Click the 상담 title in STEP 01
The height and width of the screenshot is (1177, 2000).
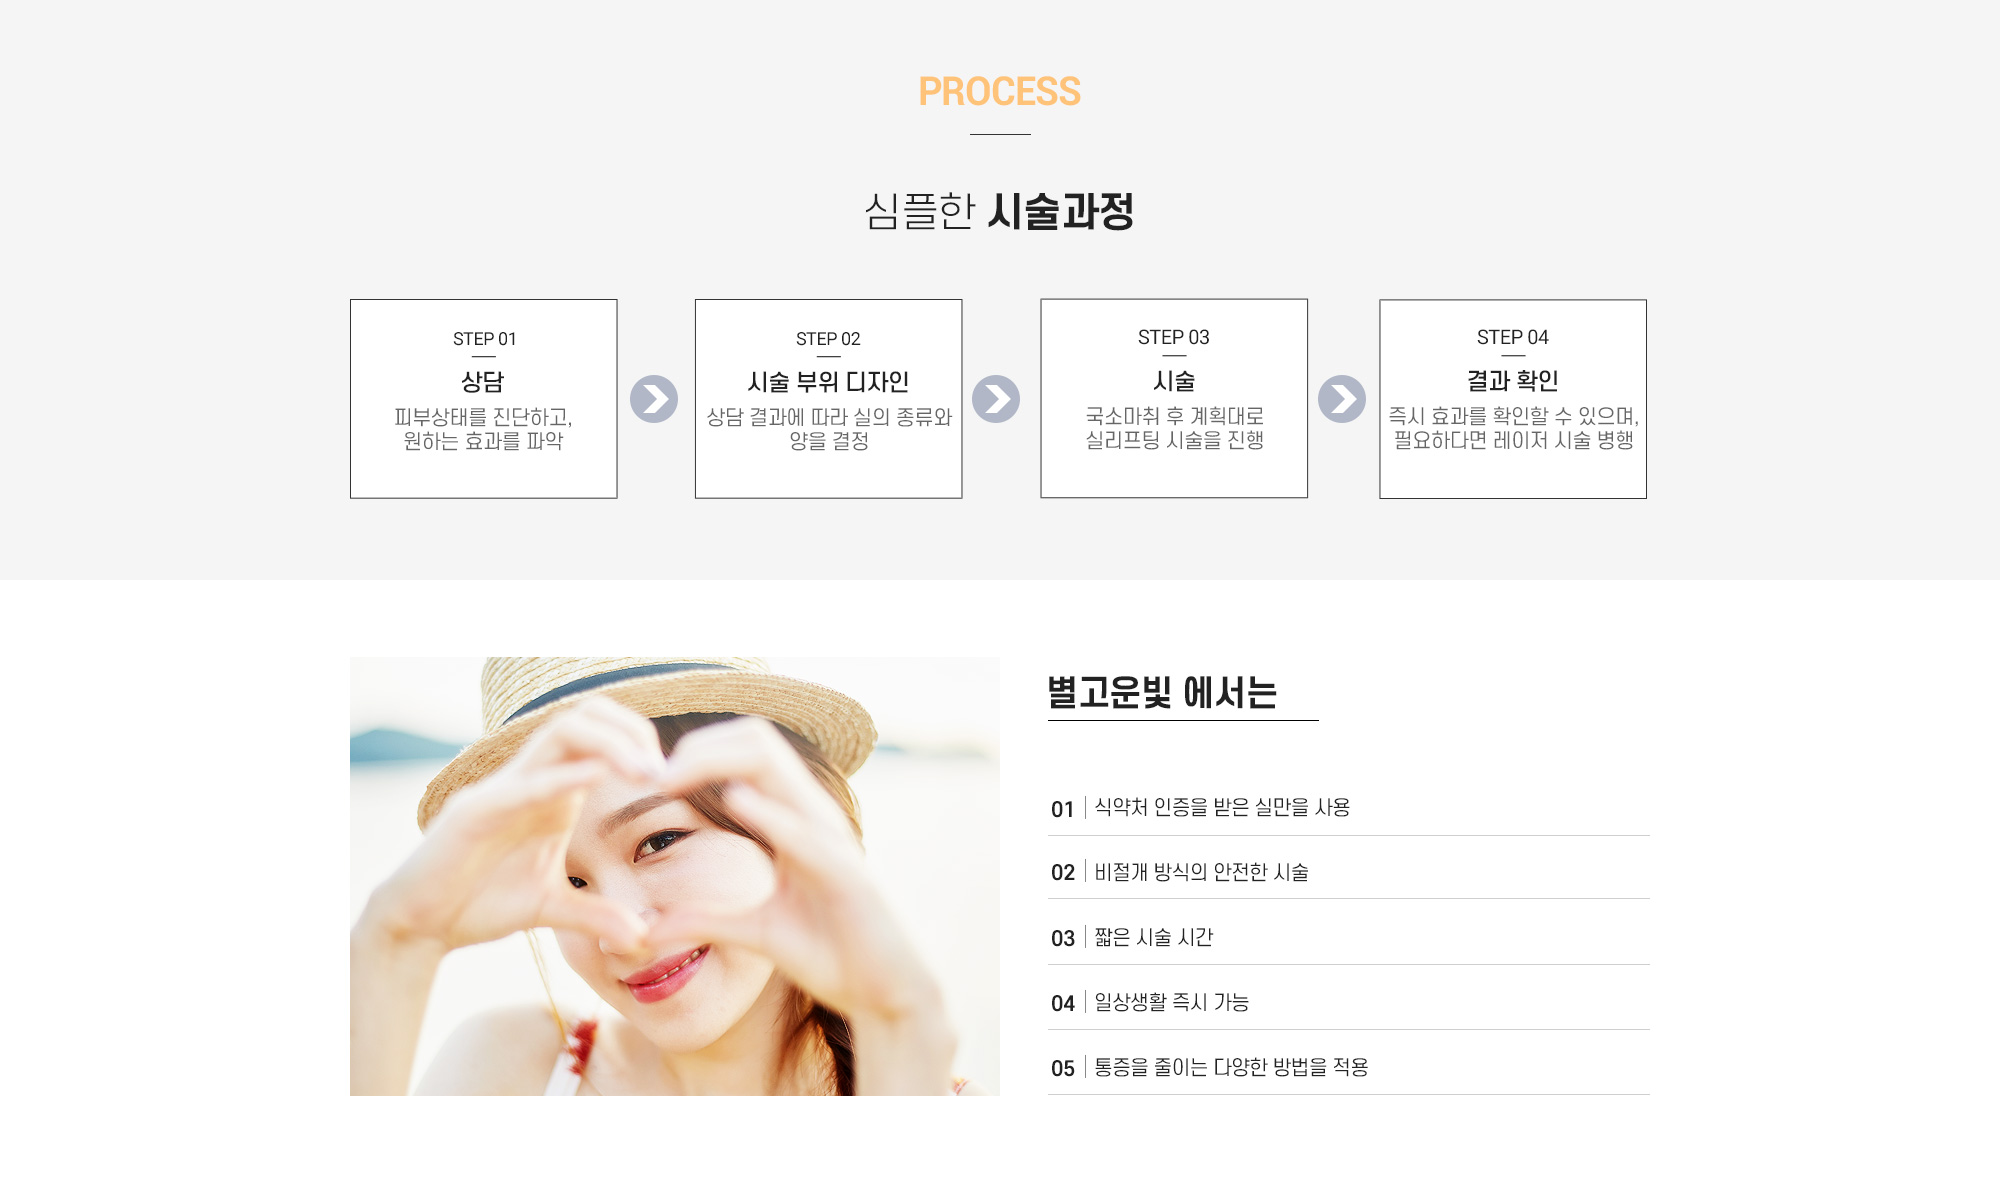483,382
